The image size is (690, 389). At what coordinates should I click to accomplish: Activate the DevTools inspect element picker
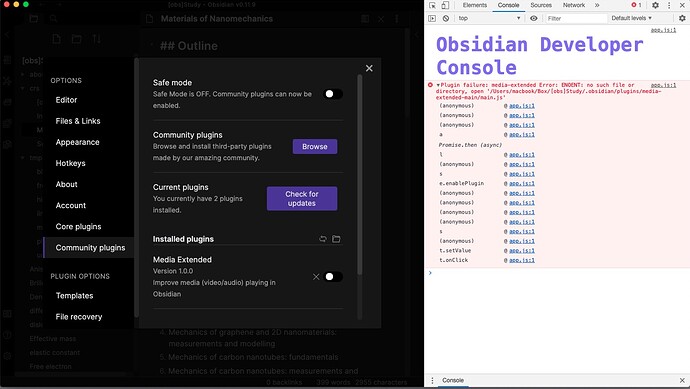click(x=433, y=5)
